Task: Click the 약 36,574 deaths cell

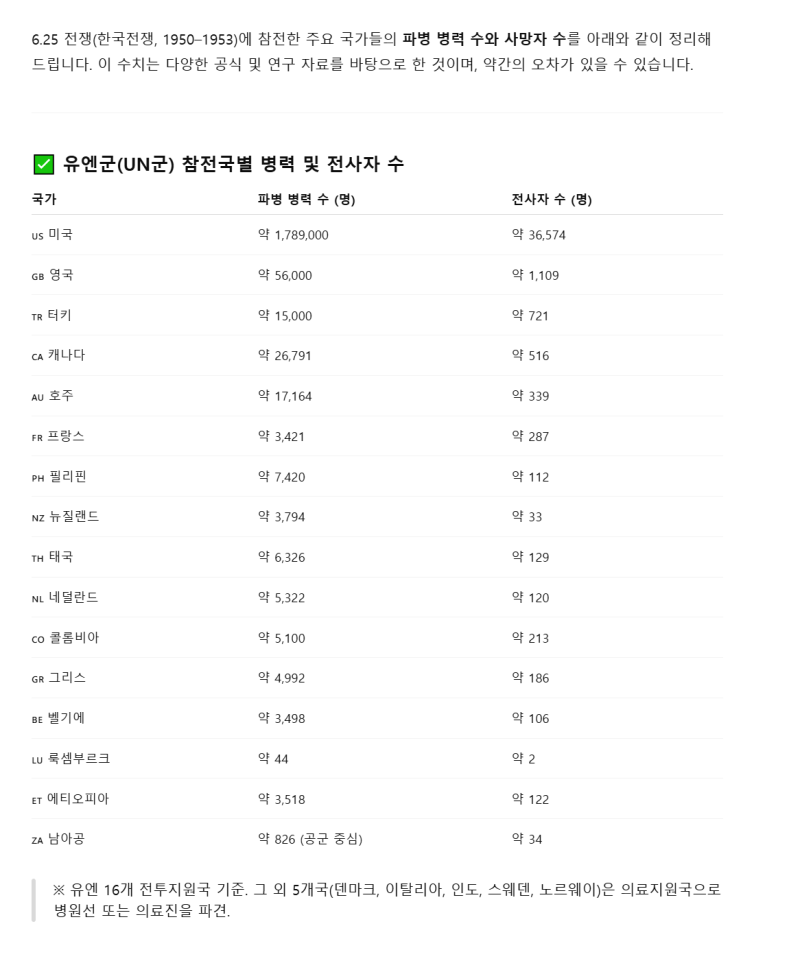Action: pos(538,235)
